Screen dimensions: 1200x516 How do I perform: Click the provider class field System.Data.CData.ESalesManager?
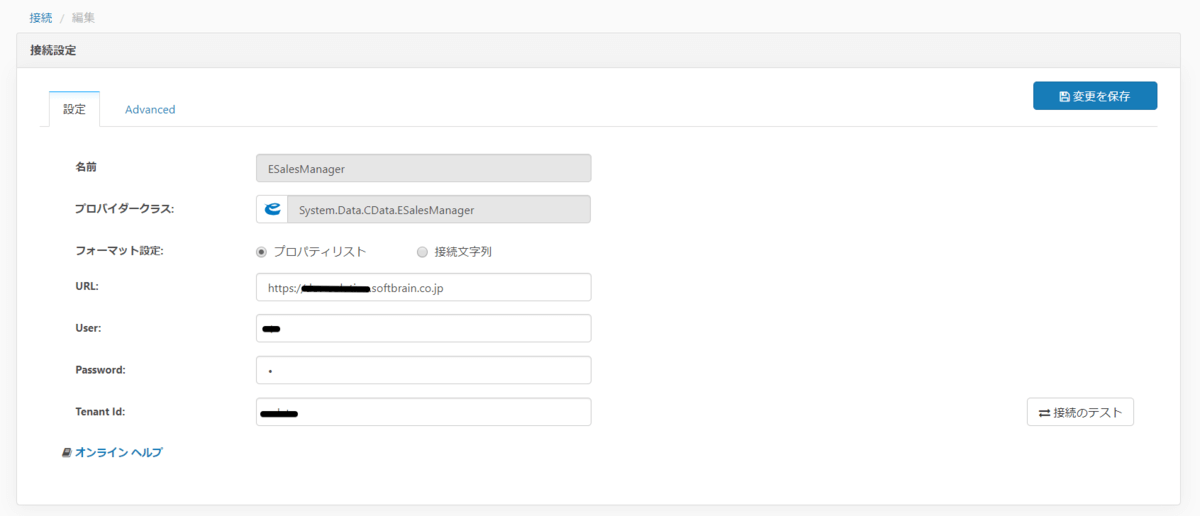439,210
